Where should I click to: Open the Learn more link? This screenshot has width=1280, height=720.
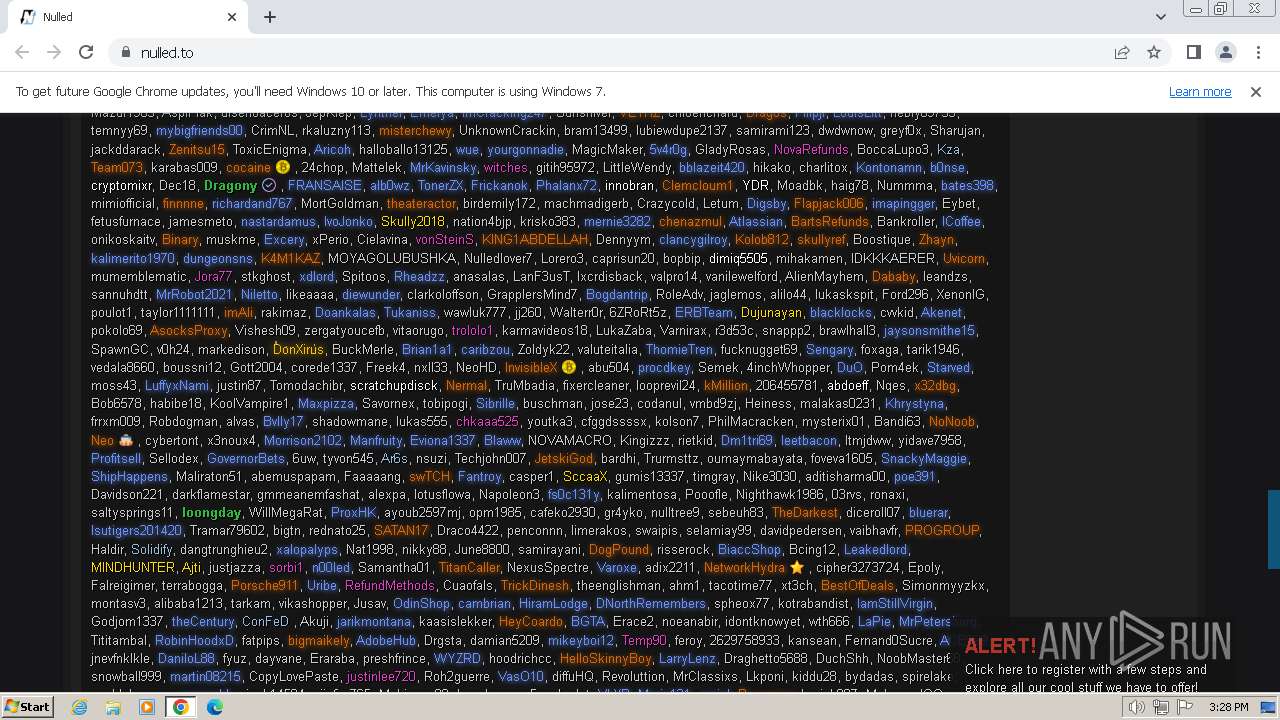click(1200, 91)
